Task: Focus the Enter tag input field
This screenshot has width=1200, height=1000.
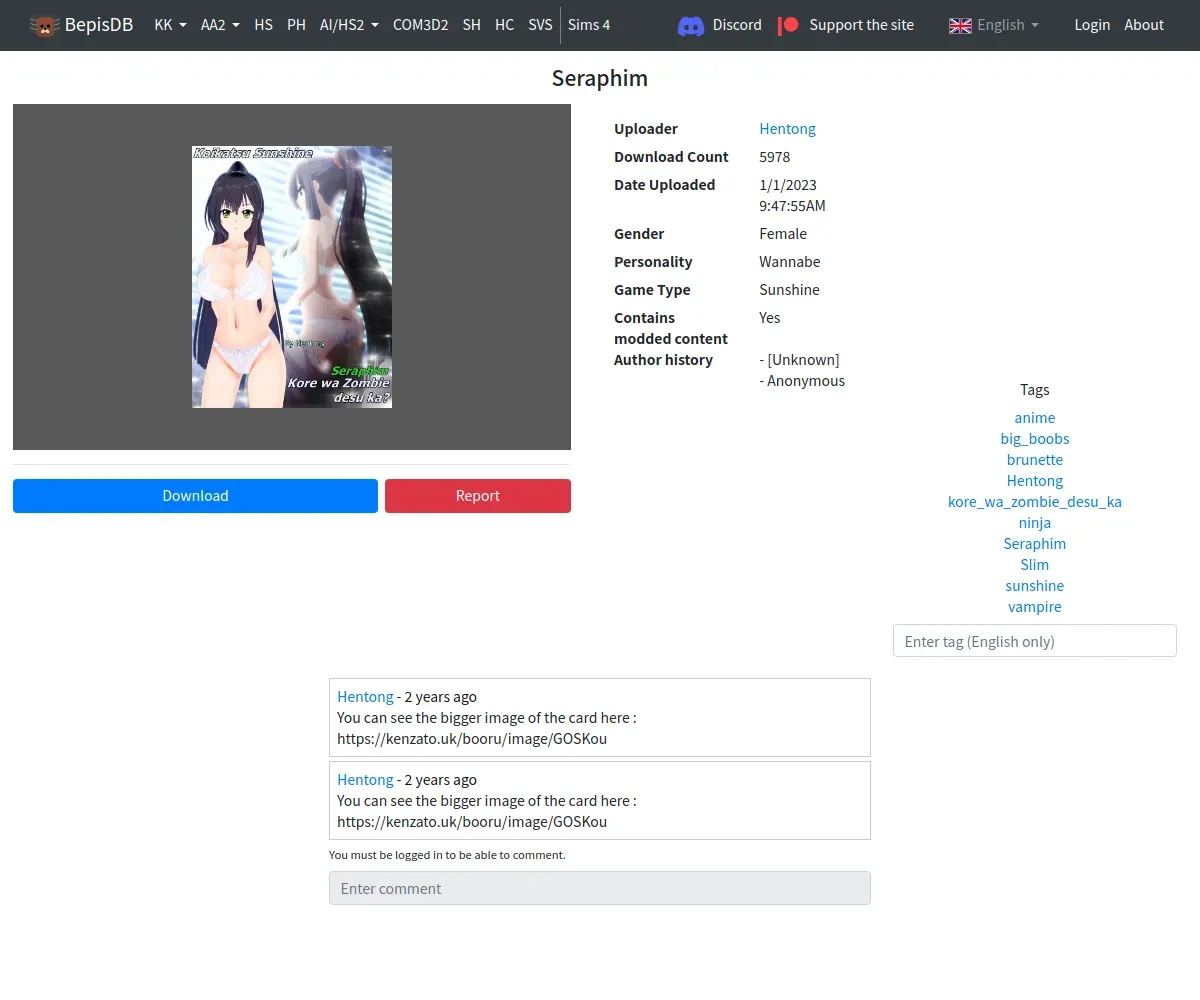Action: (1035, 641)
